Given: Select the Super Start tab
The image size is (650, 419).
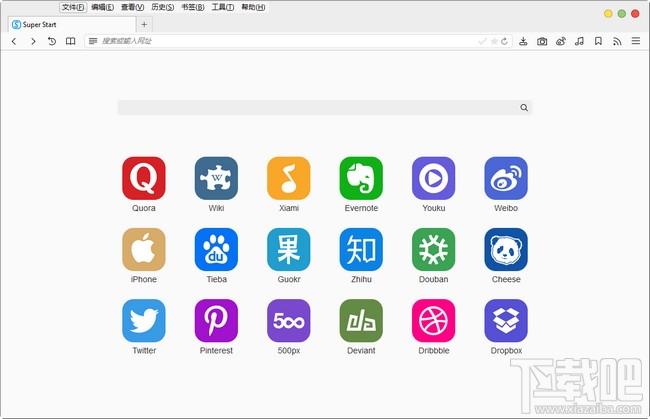Looking at the screenshot, I should click(x=72, y=24).
